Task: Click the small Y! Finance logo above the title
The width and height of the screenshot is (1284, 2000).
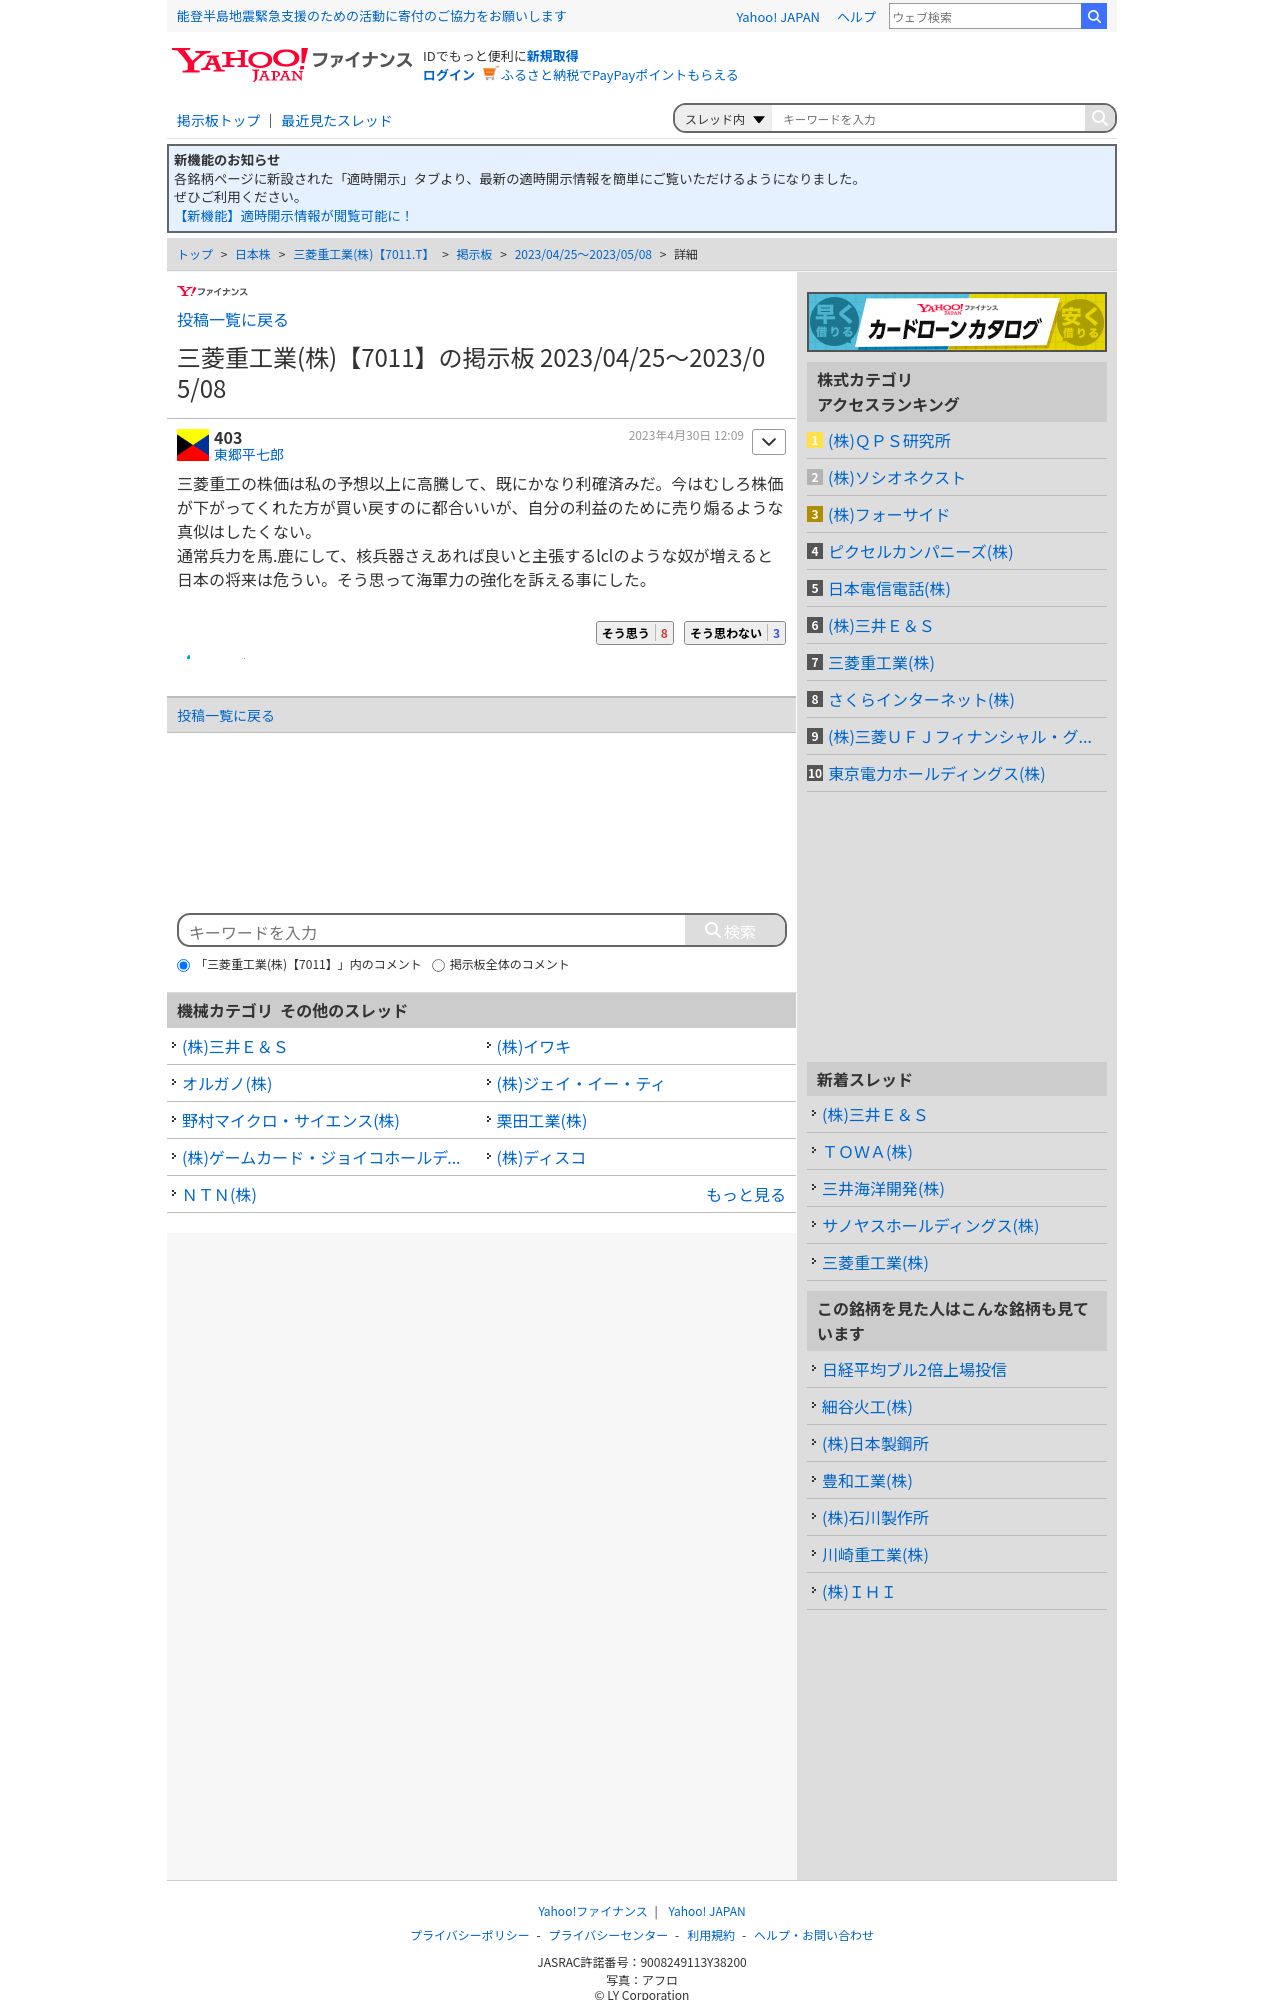Action: coord(212,291)
